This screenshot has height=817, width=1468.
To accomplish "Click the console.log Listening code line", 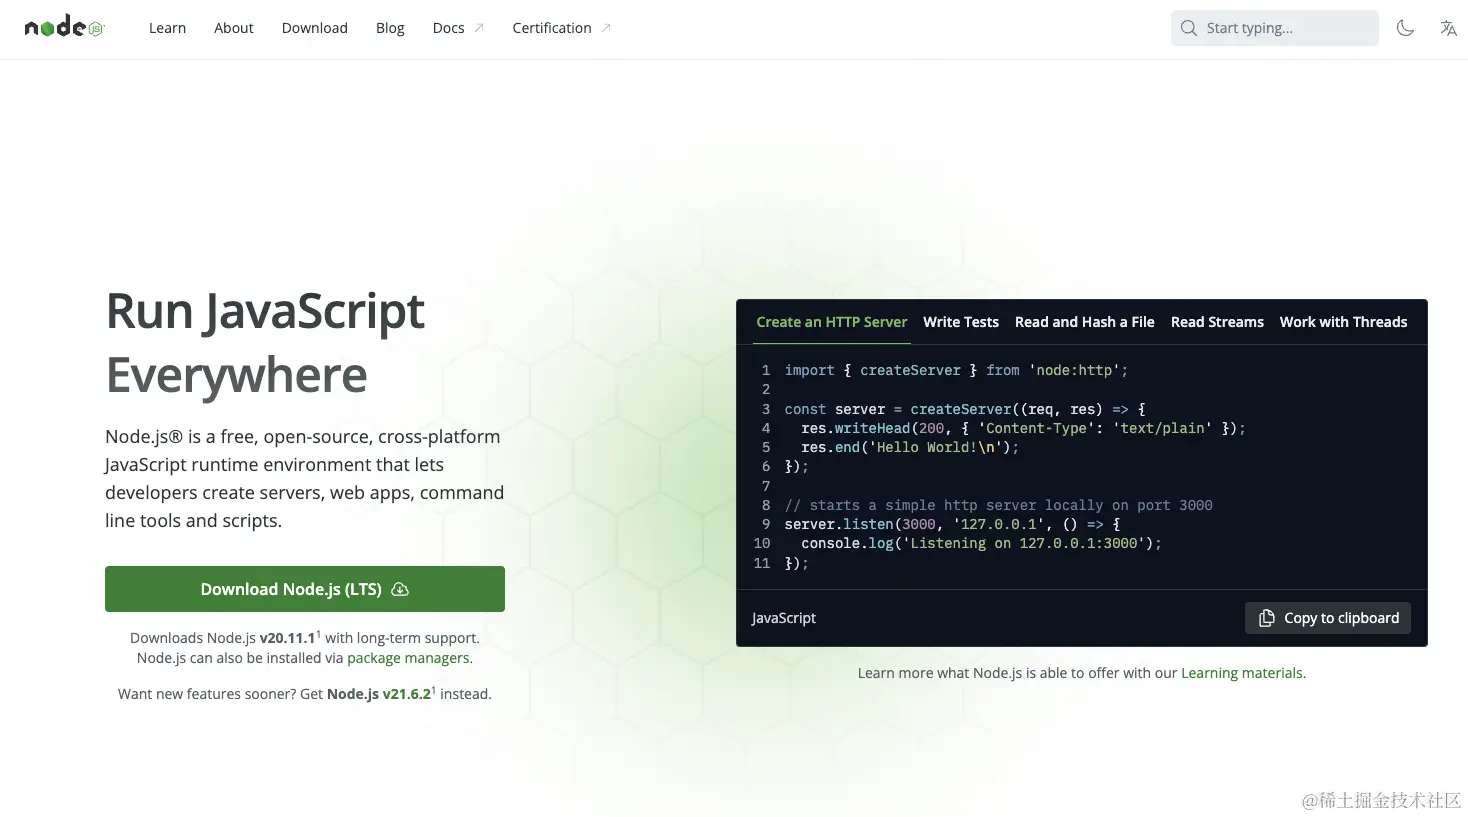I will tap(981, 543).
